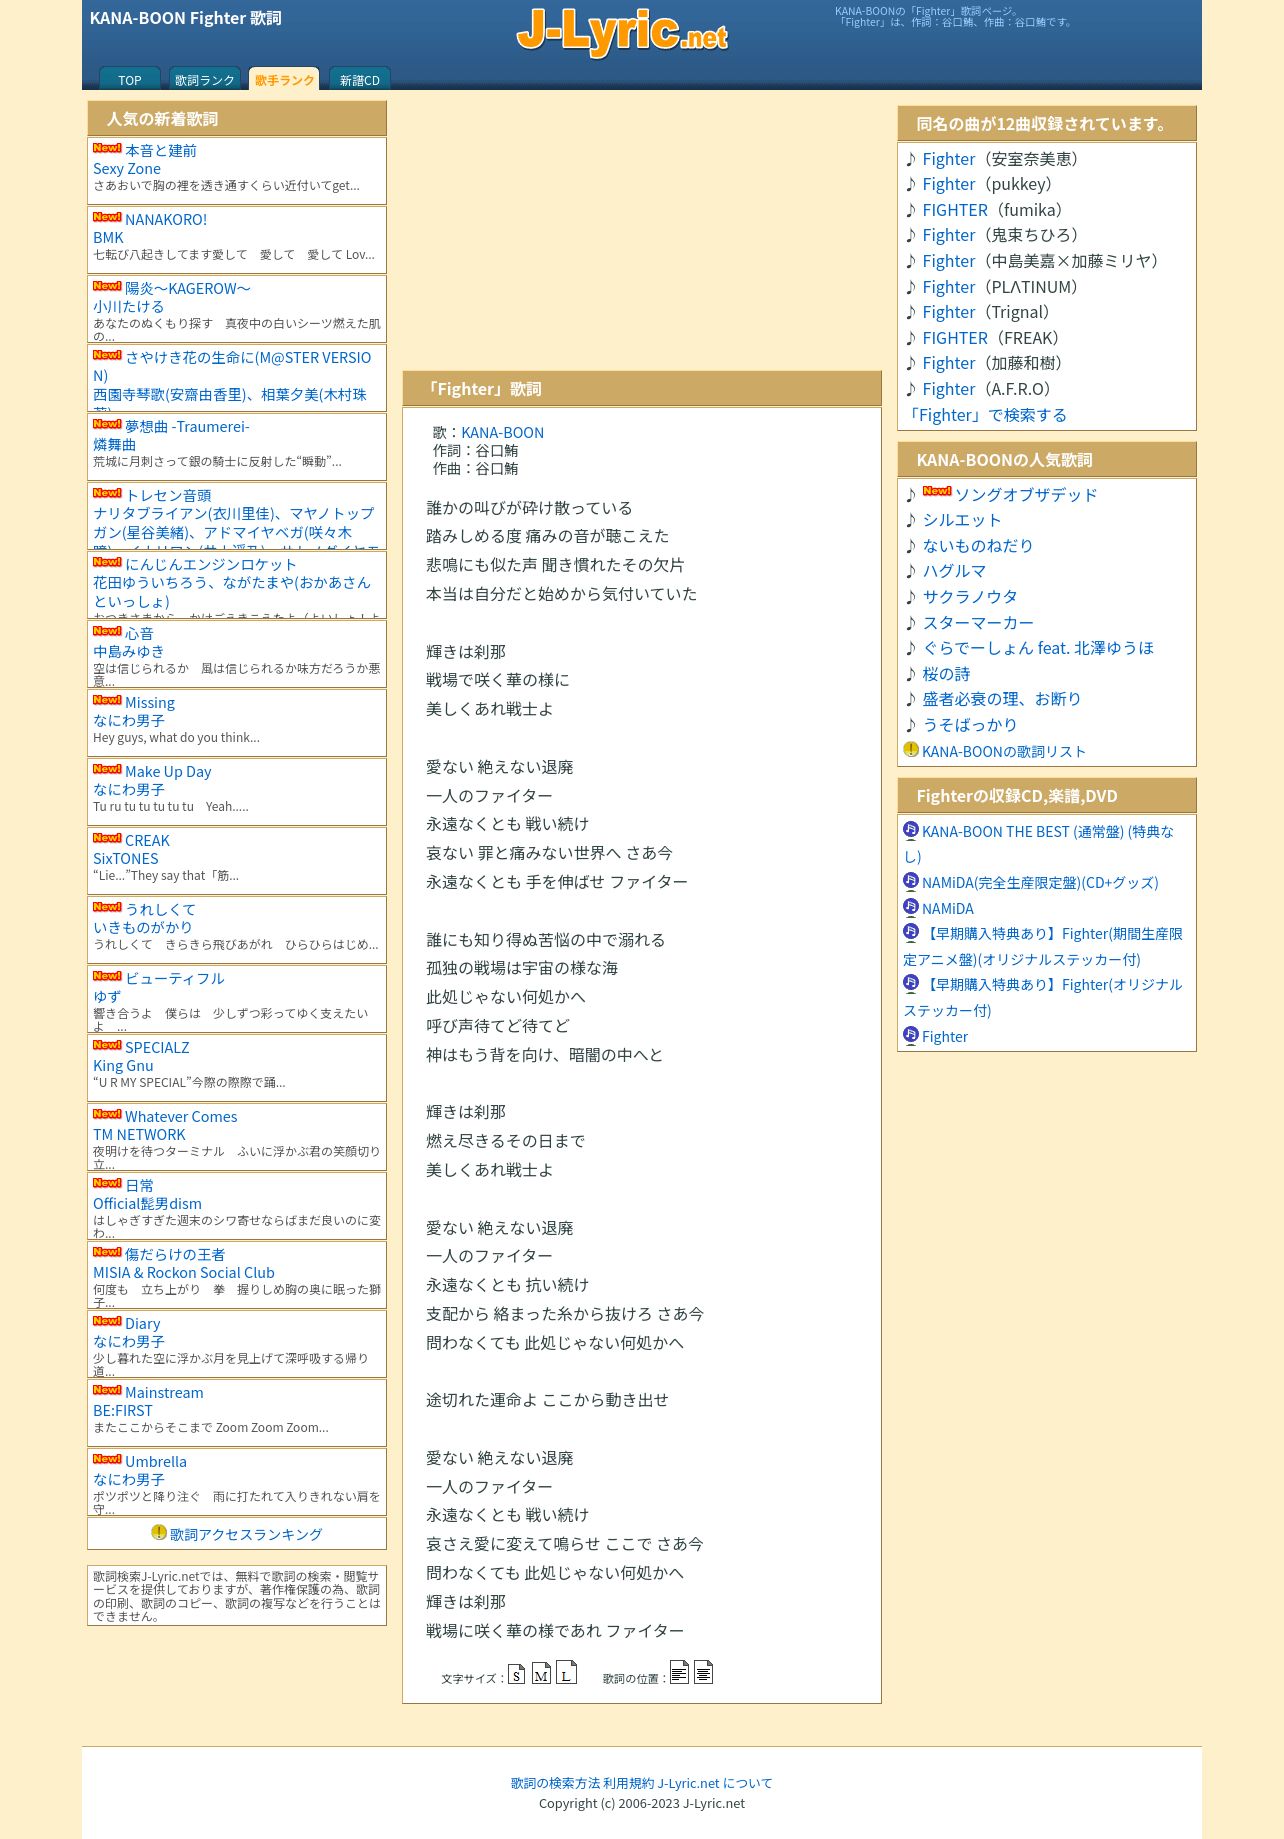Open Fighter by pukkey
Image resolution: width=1284 pixels, height=1839 pixels.
tap(948, 184)
